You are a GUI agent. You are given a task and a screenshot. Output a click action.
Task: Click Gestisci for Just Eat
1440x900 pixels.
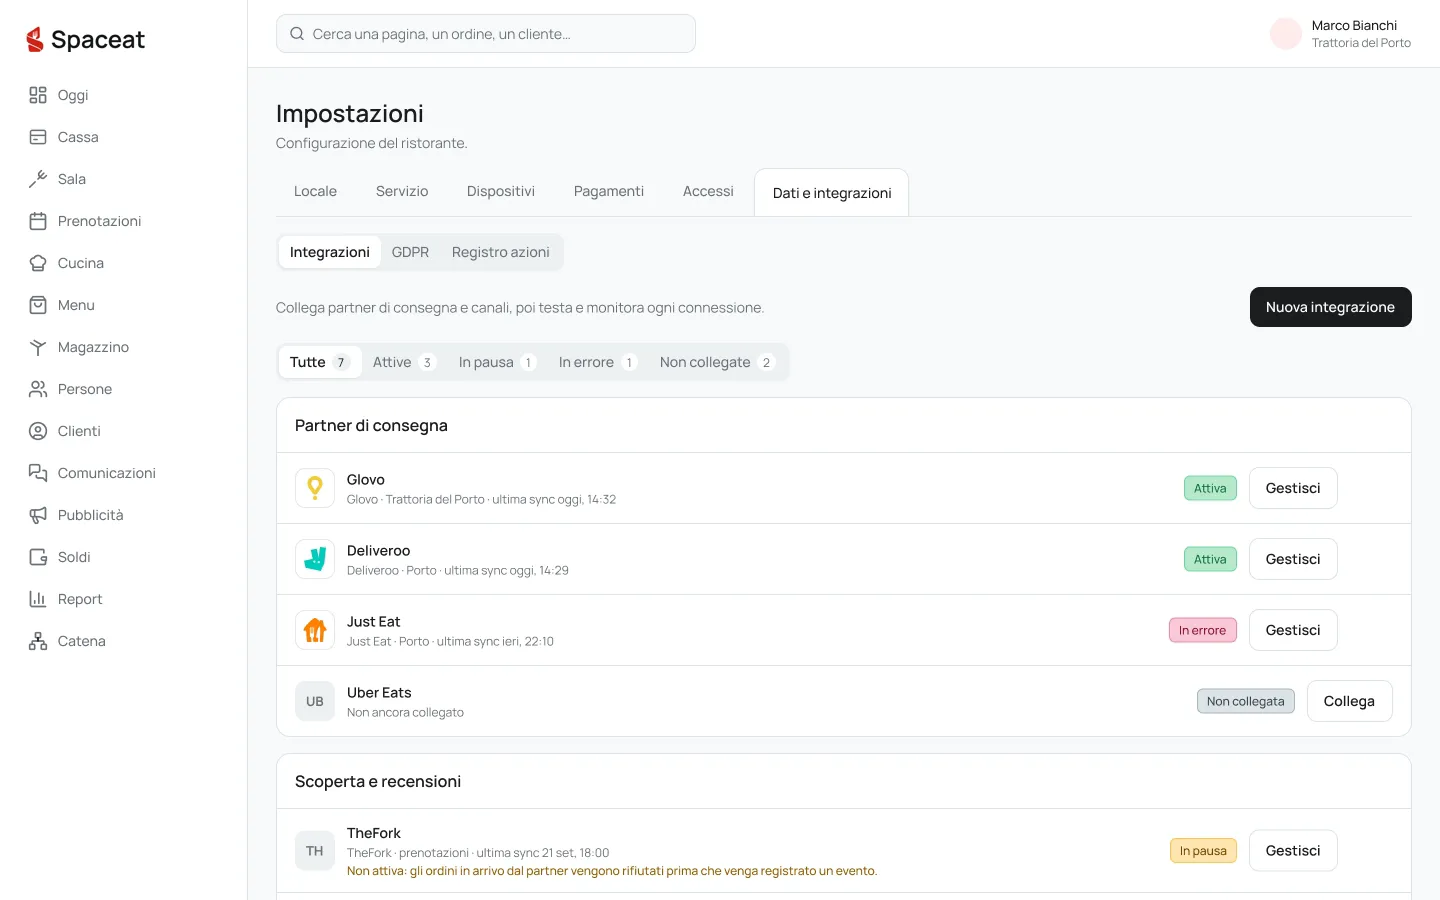tap(1293, 630)
